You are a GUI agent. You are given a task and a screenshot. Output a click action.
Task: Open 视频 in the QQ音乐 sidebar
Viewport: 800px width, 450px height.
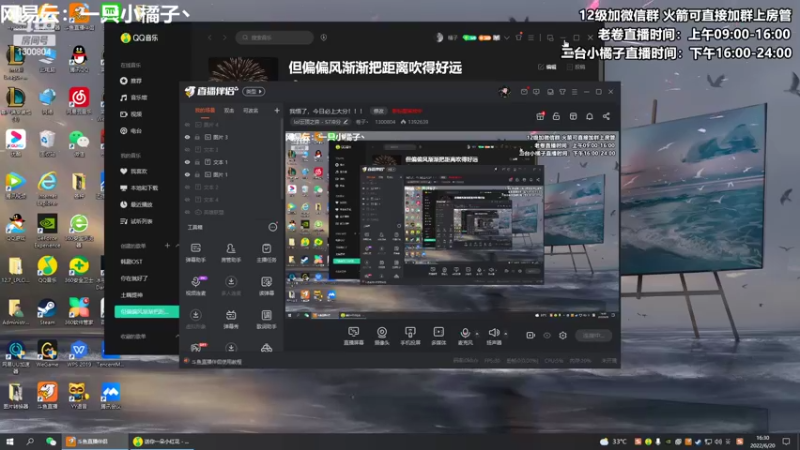pyautogui.click(x=131, y=114)
